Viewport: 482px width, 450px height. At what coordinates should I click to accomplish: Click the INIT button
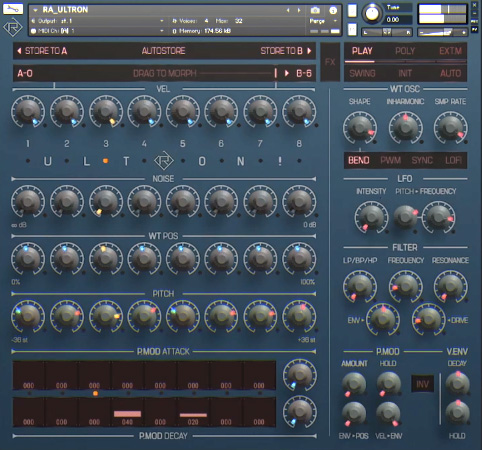click(405, 73)
